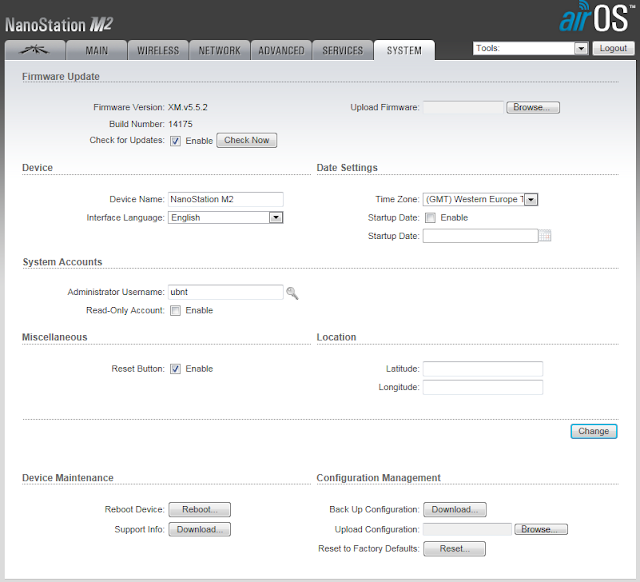The height and width of the screenshot is (582, 640).
Task: Focus the Administrator Username field
Action: point(226,292)
